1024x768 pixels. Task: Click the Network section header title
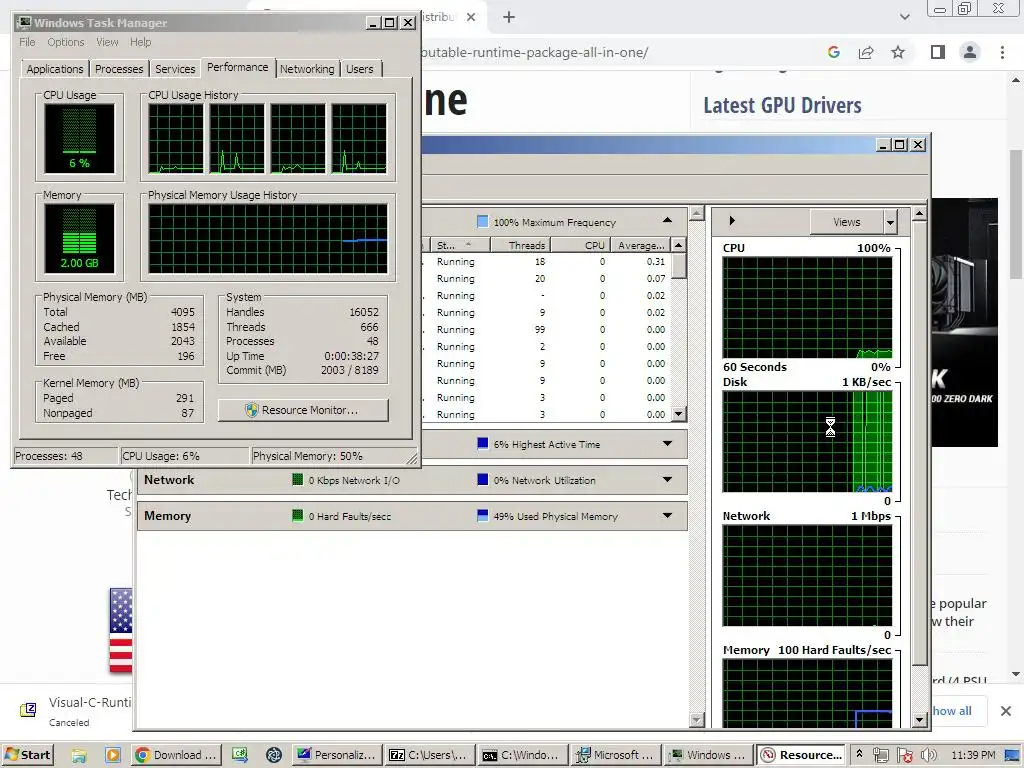pyautogui.click(x=169, y=480)
